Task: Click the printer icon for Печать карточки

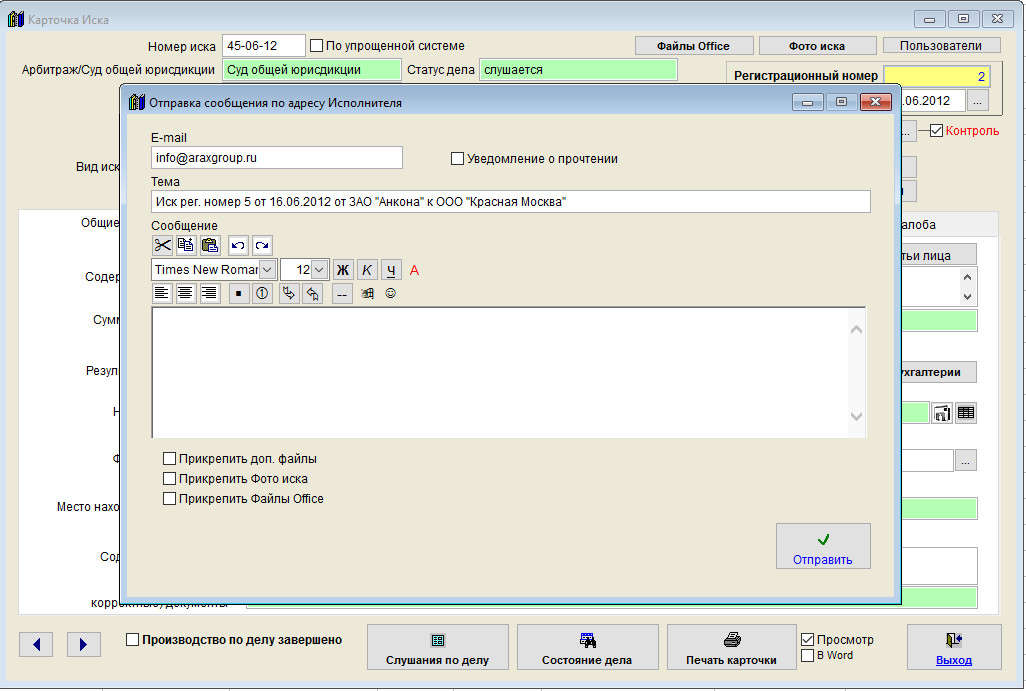Action: pos(731,641)
